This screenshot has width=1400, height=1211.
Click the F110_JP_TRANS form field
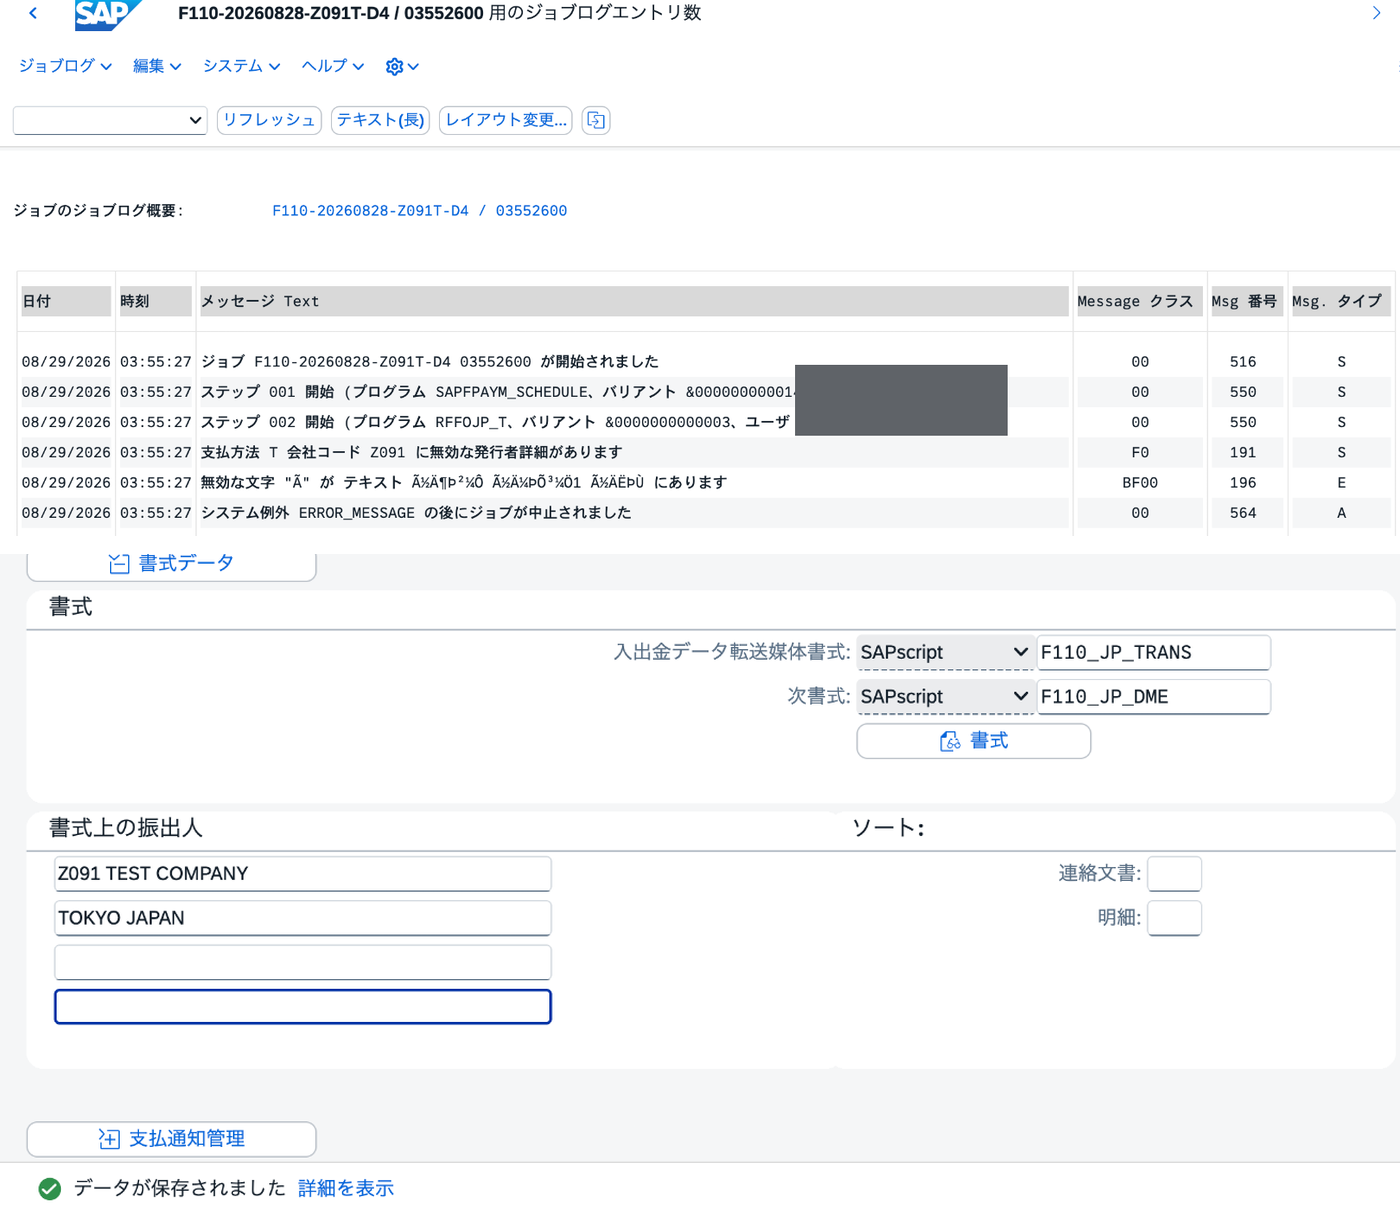[1154, 652]
